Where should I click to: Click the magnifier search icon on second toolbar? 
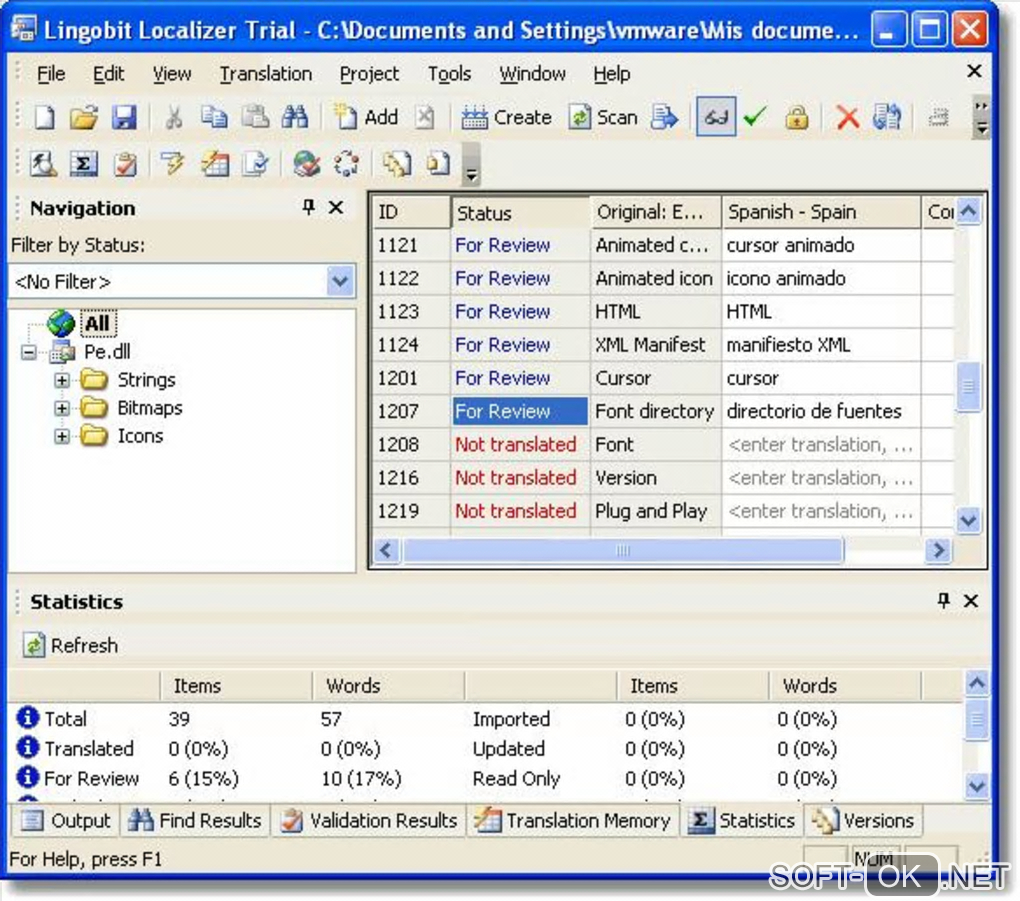click(x=44, y=164)
